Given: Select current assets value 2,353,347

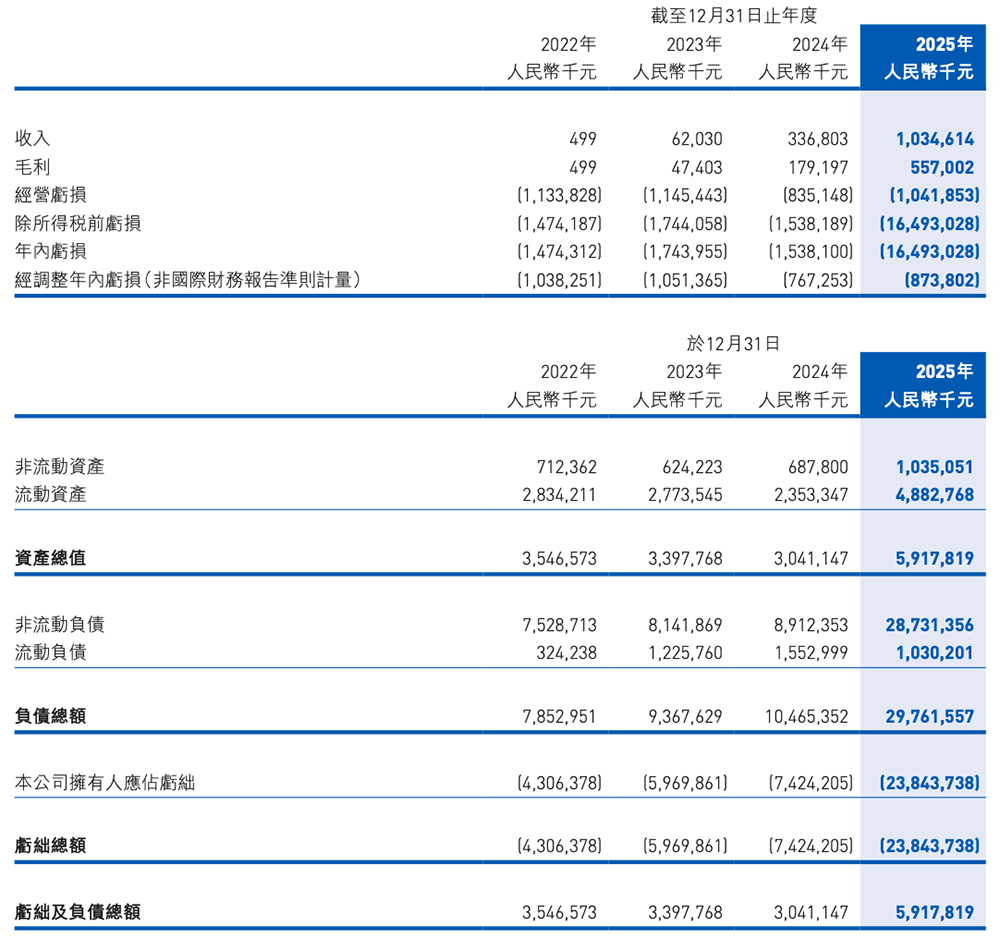Looking at the screenshot, I should click(811, 495).
